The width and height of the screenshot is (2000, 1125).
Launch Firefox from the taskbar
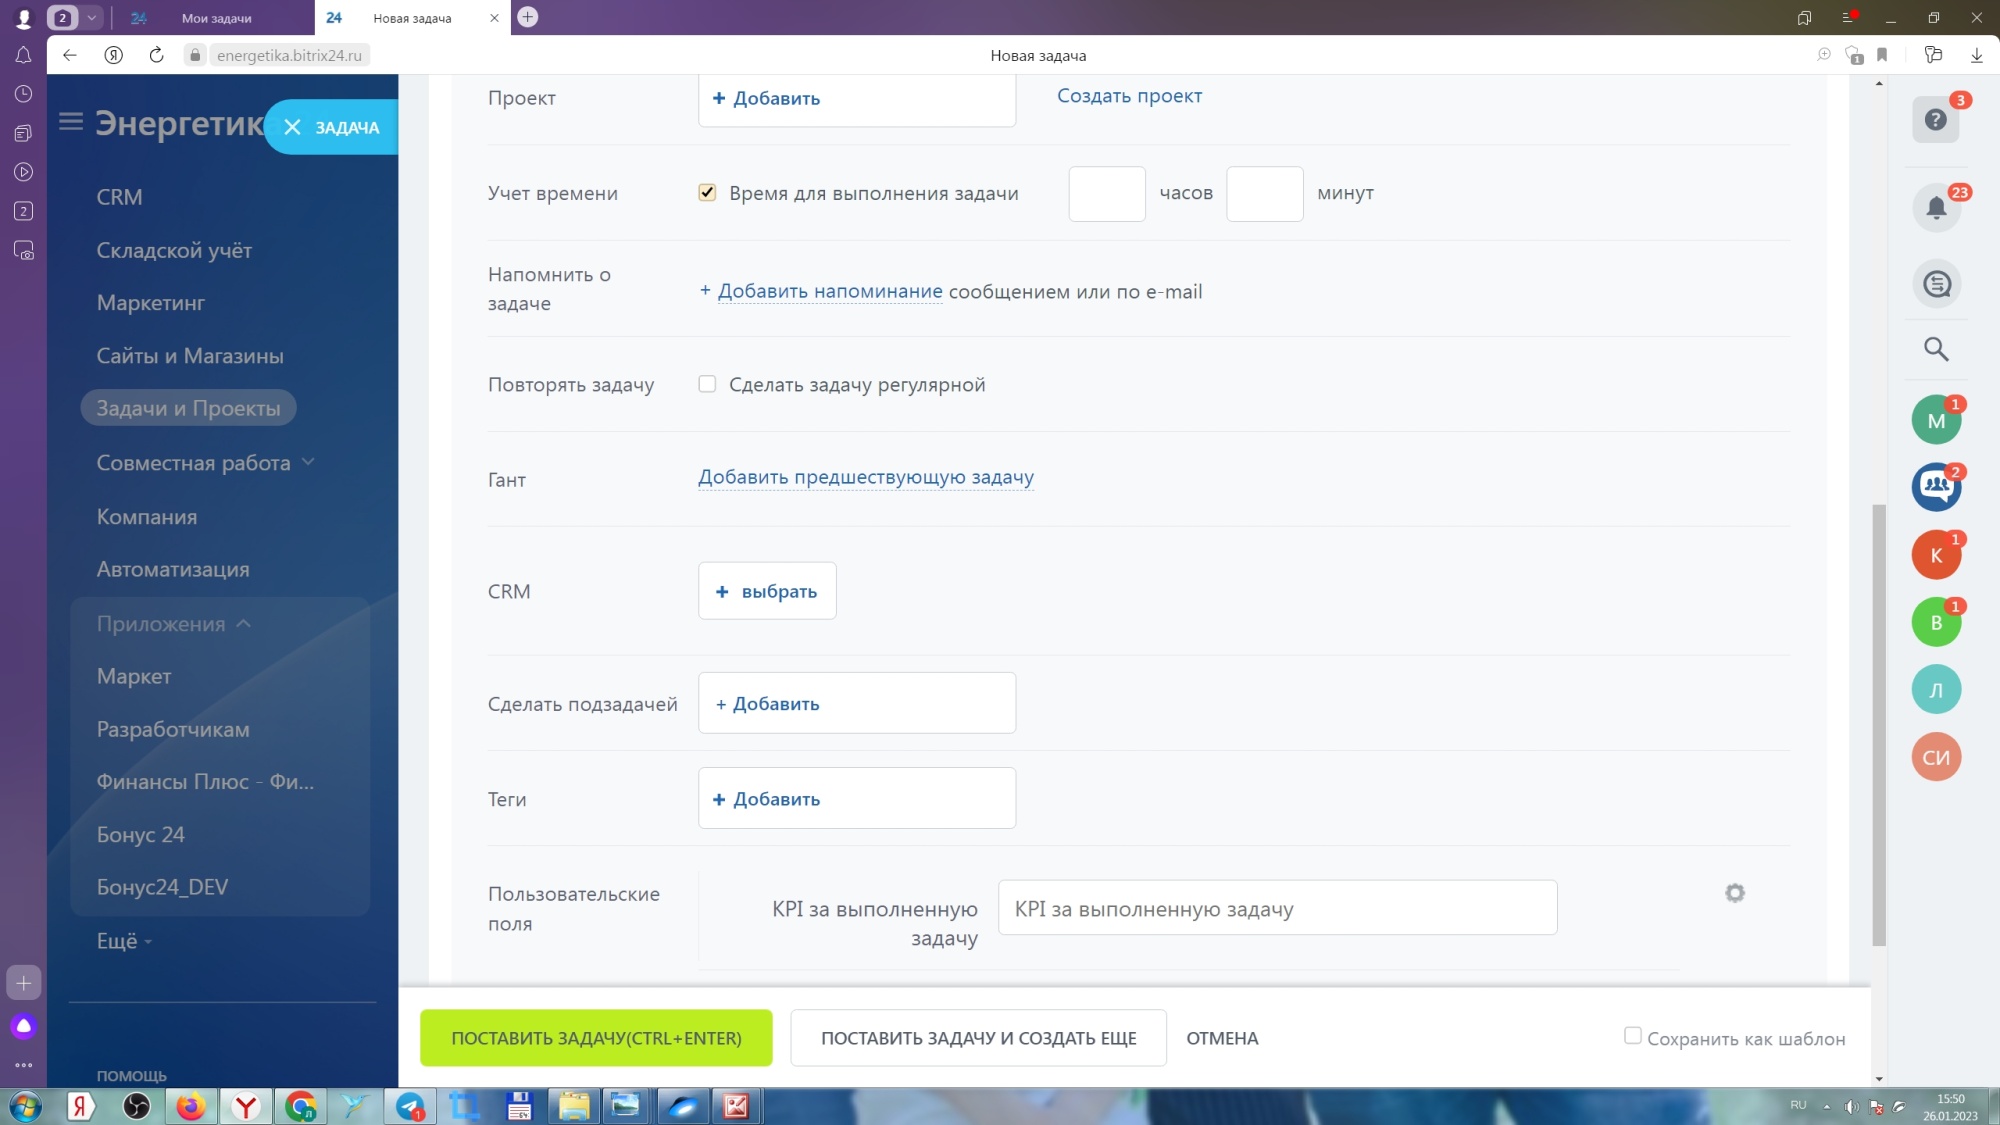(x=190, y=1106)
